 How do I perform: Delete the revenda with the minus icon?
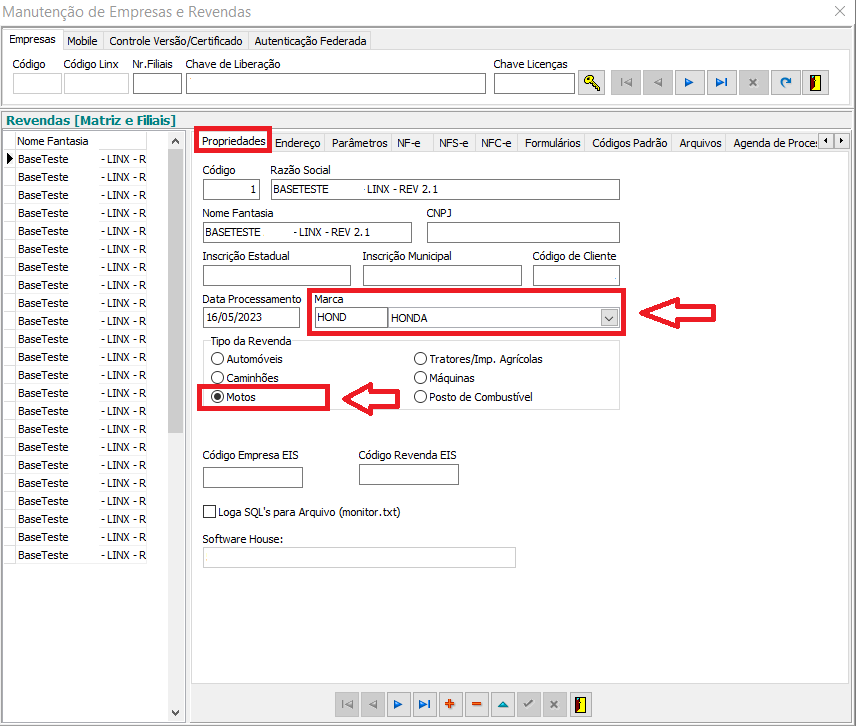(x=476, y=704)
